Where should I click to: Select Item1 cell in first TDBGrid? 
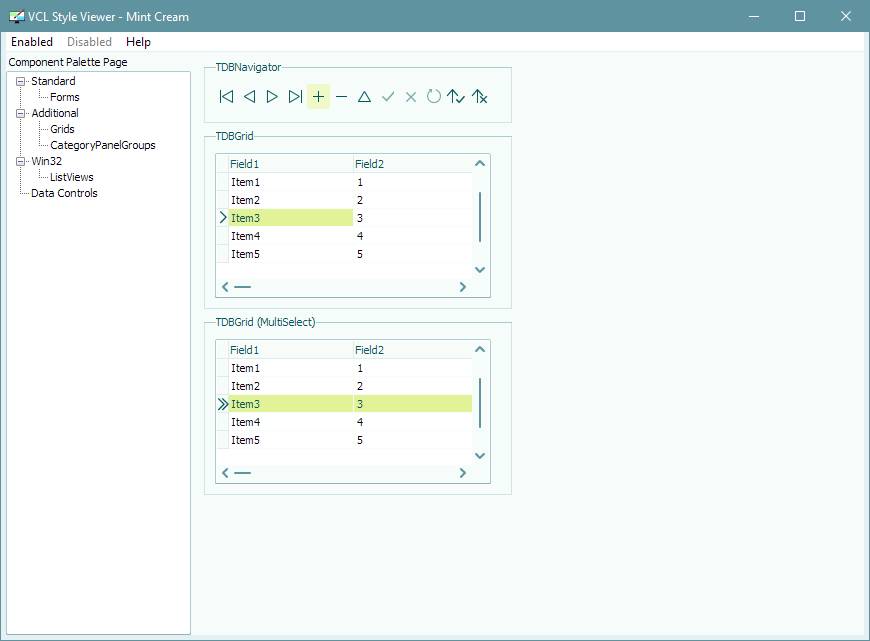tap(291, 182)
